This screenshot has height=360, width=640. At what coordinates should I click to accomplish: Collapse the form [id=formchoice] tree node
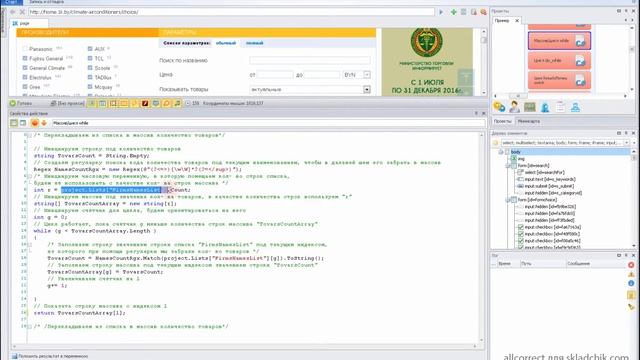[x=508, y=200]
